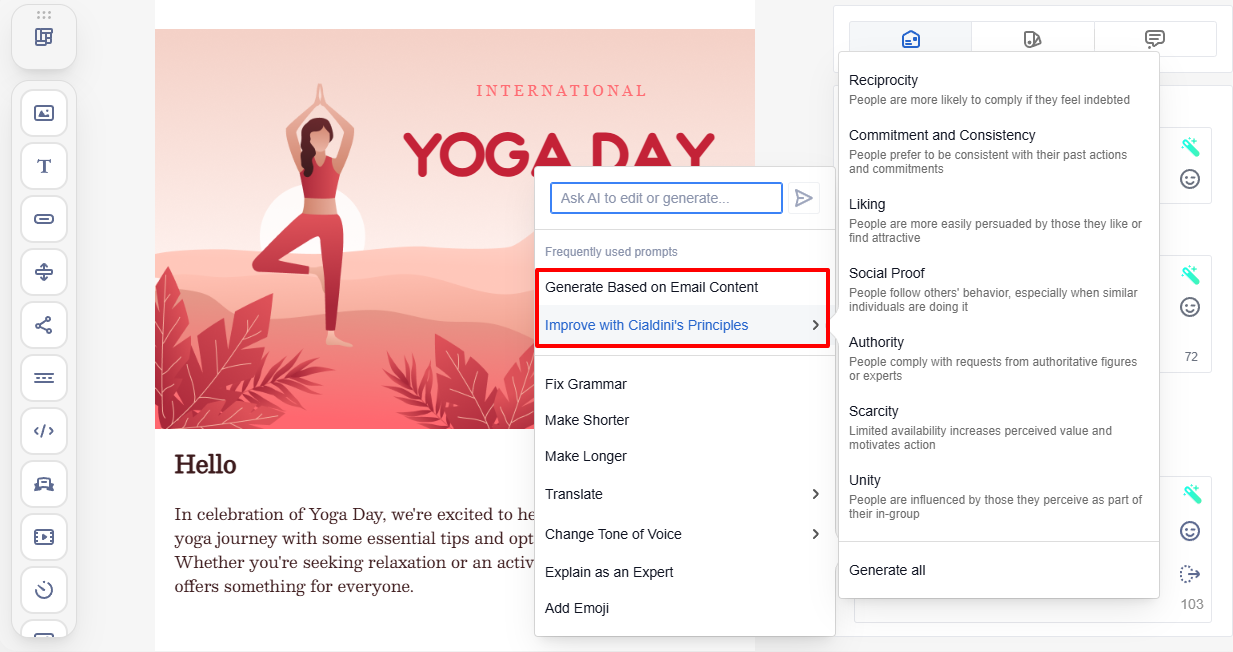Open Change Tone of Voice submenu
The height and width of the screenshot is (652, 1233).
[685, 534]
